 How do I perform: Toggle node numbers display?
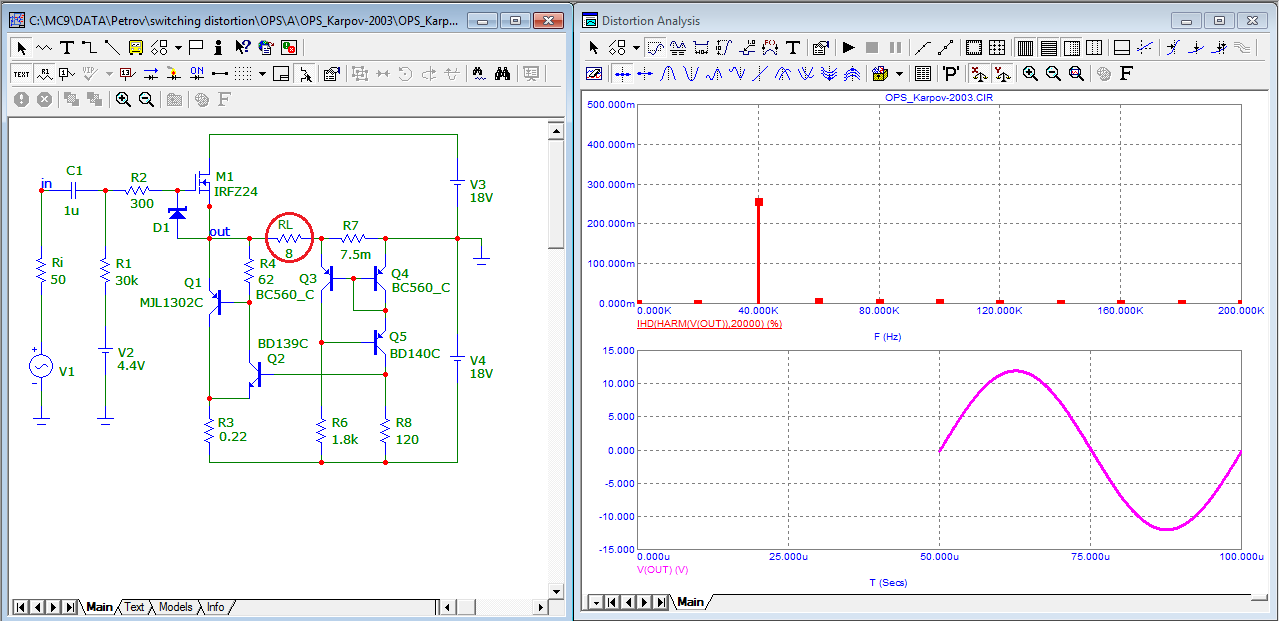point(68,73)
